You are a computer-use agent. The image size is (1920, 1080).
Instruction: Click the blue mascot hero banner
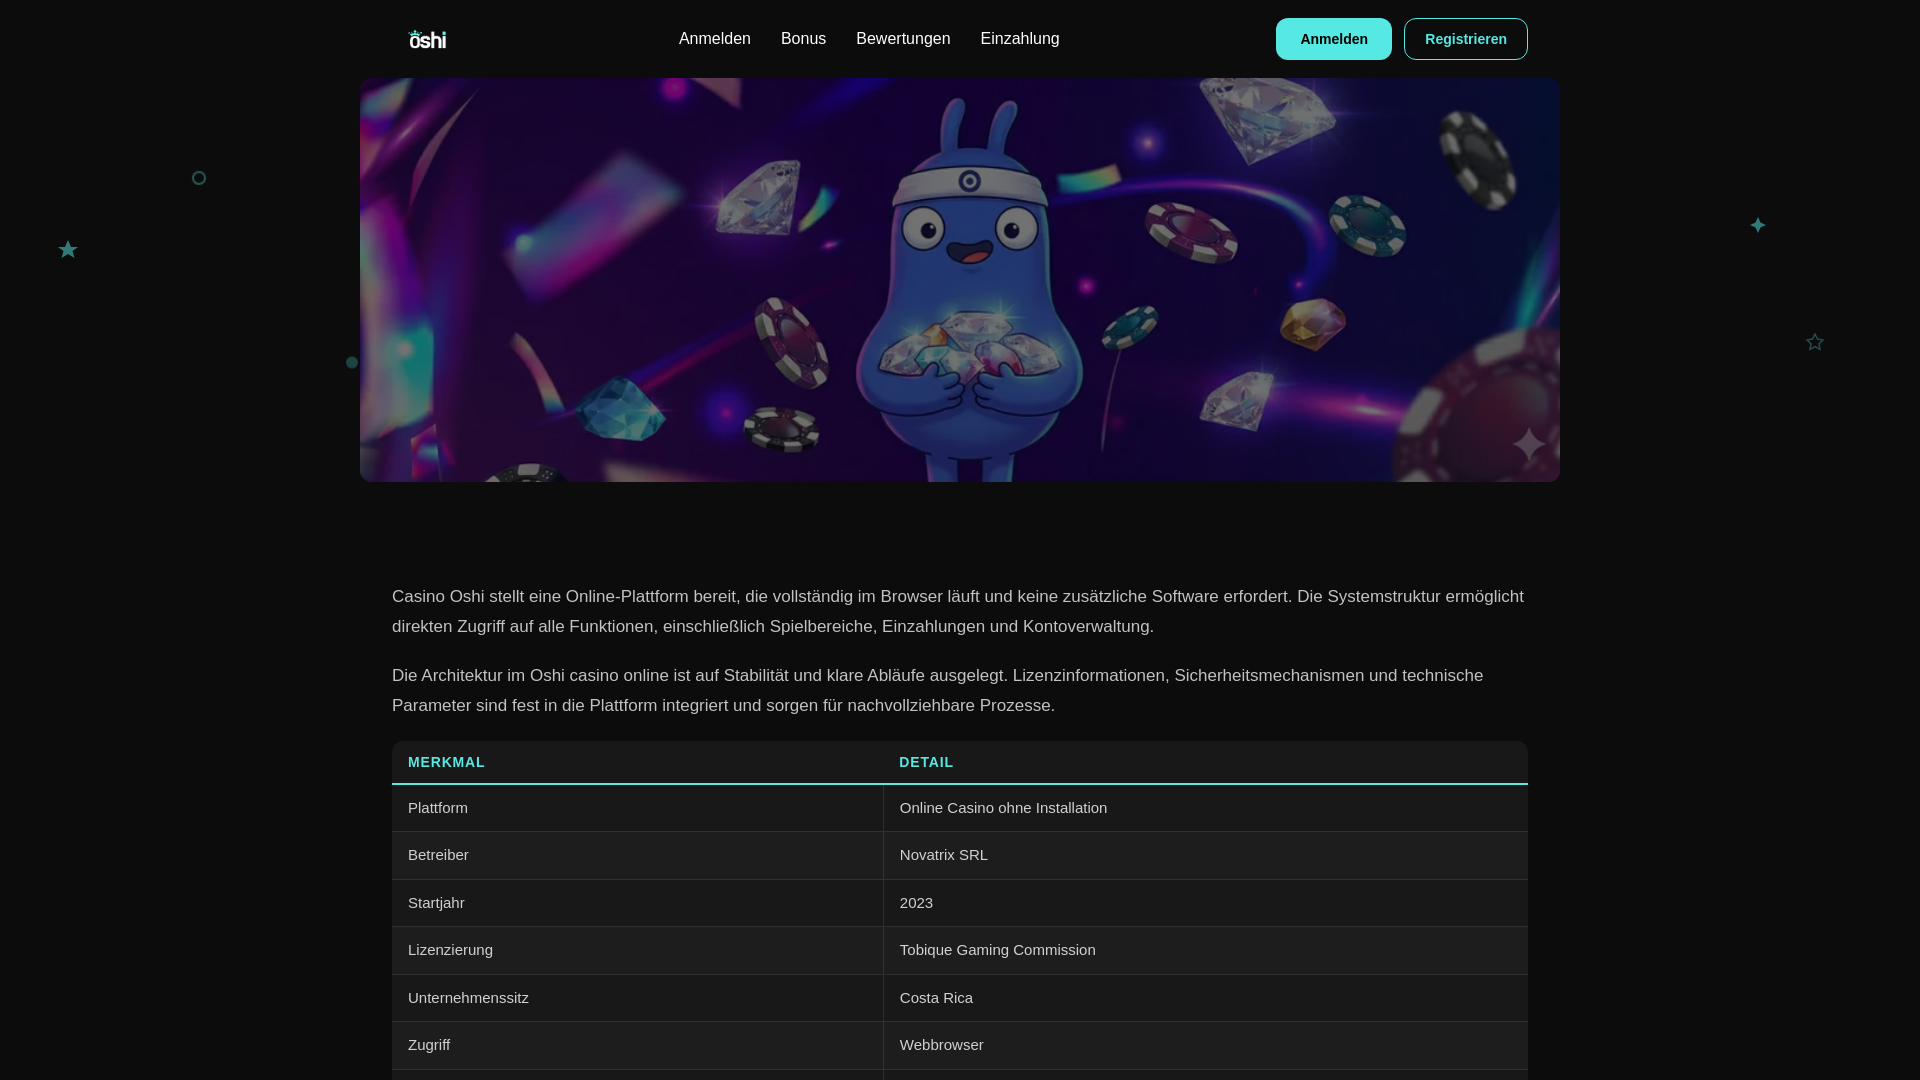pos(960,280)
